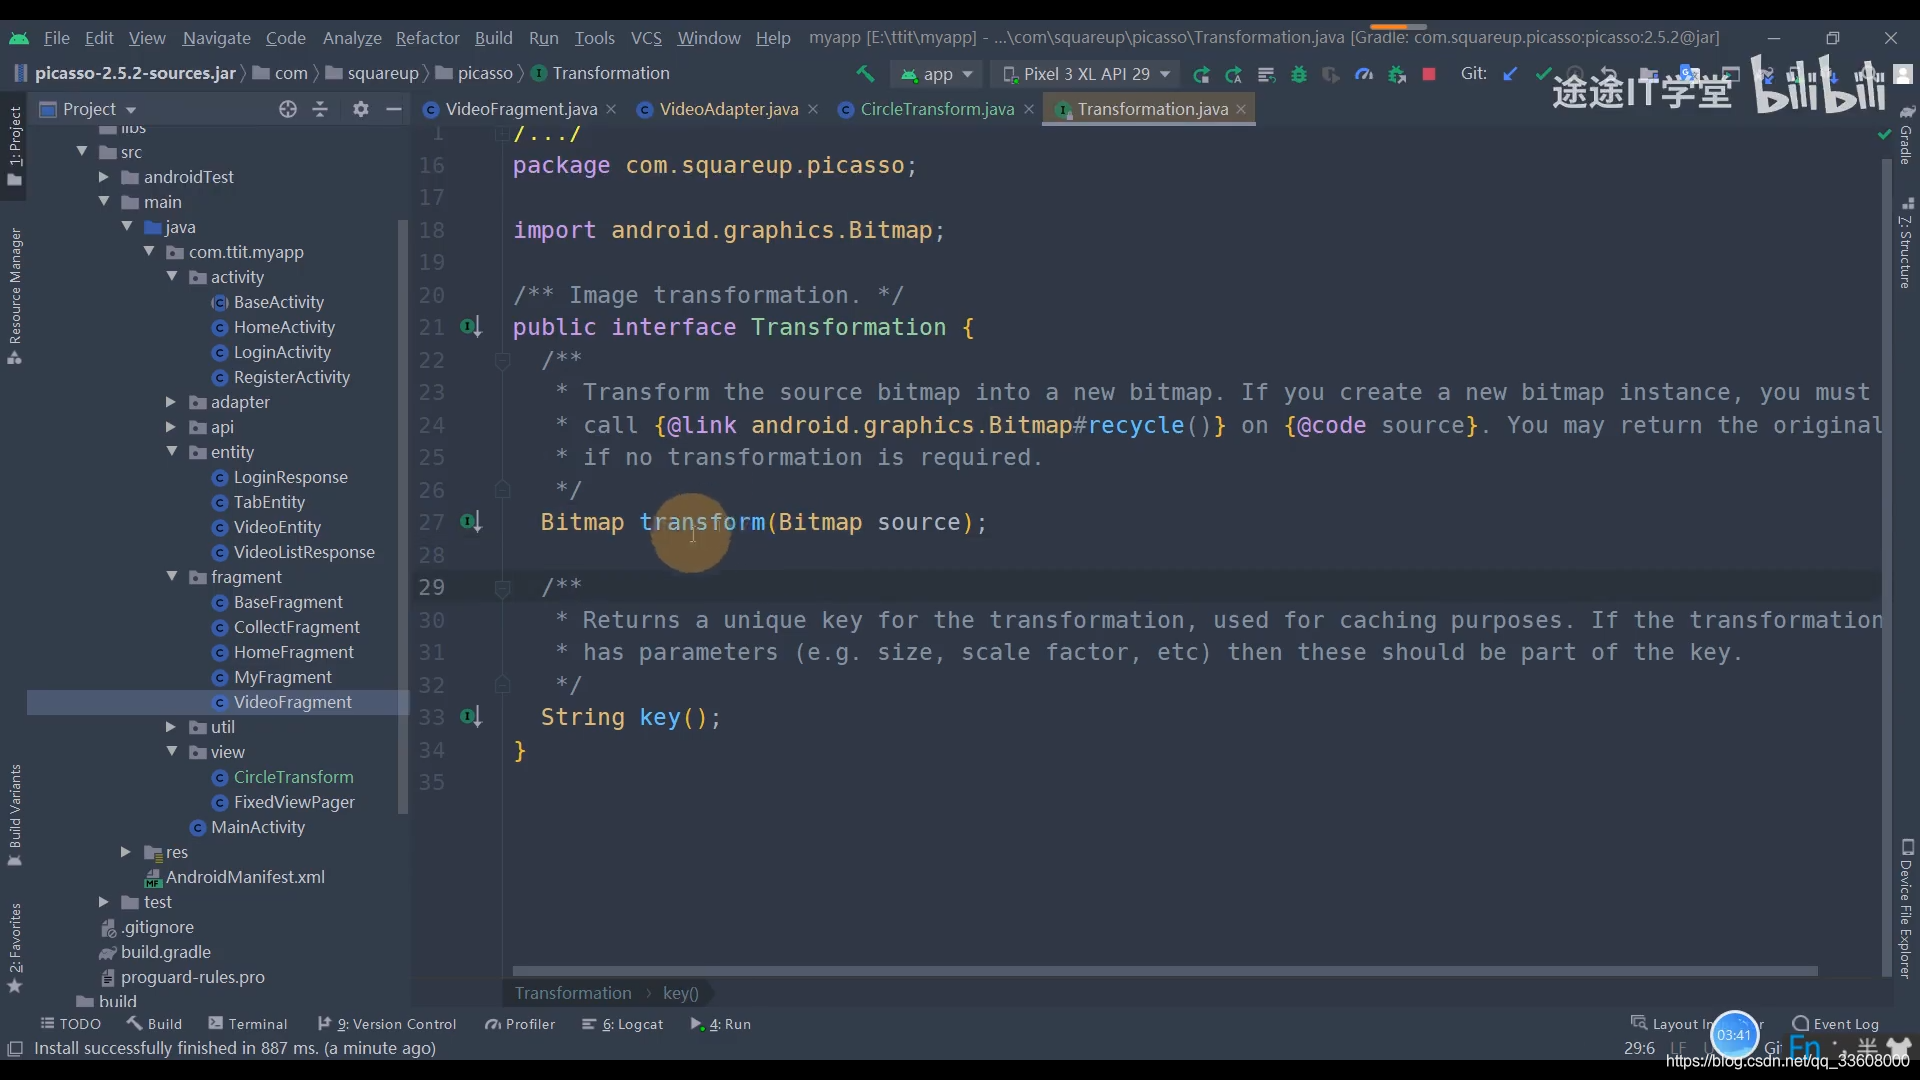Click the Debug app bug icon
The width and height of the screenshot is (1920, 1080).
[x=1299, y=74]
